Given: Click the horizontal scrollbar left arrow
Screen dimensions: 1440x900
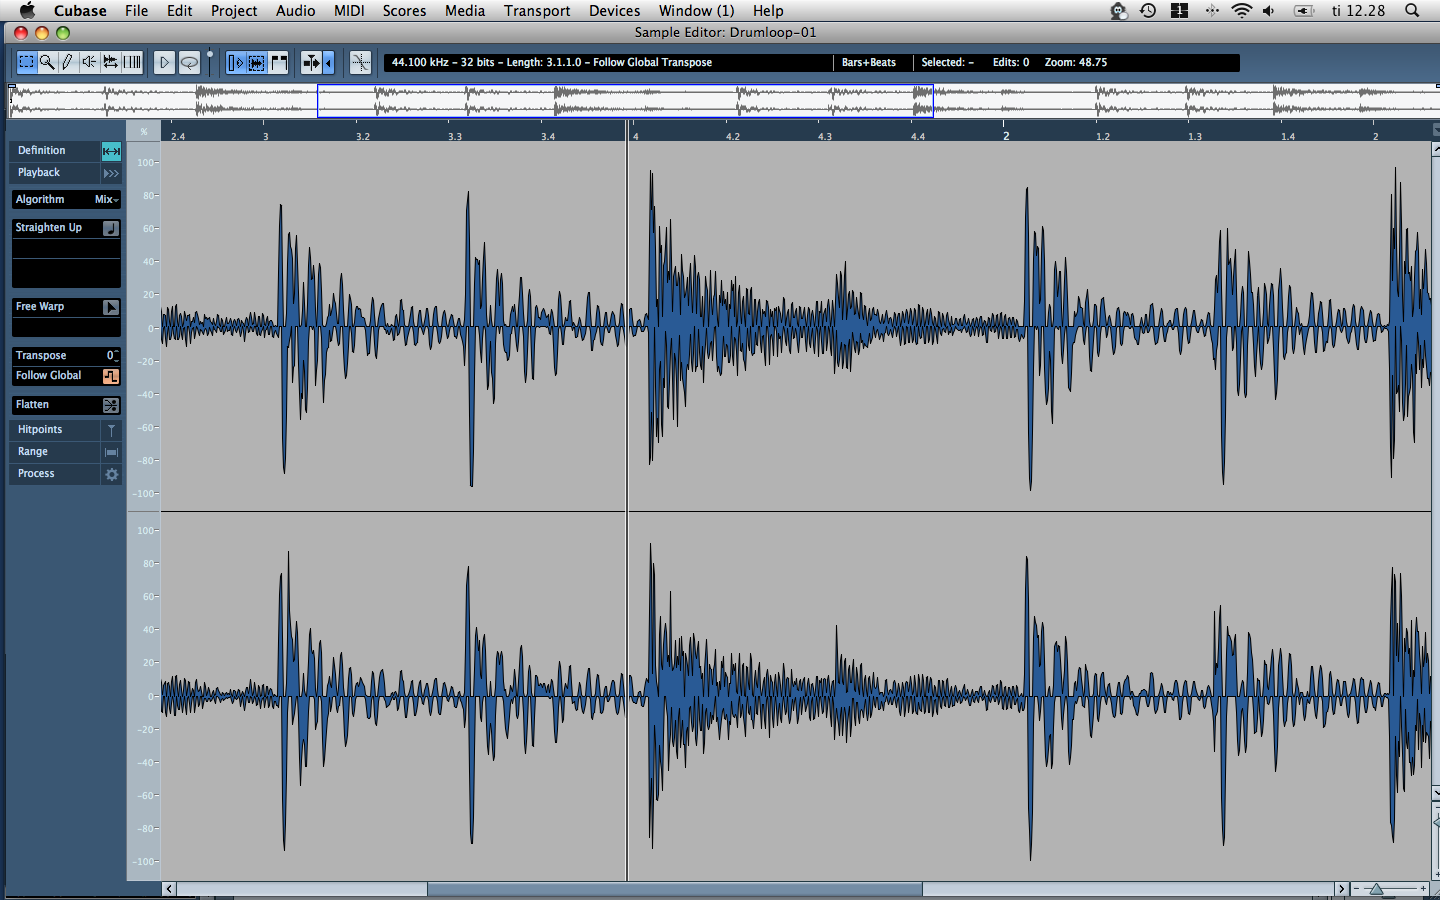Looking at the screenshot, I should point(169,889).
